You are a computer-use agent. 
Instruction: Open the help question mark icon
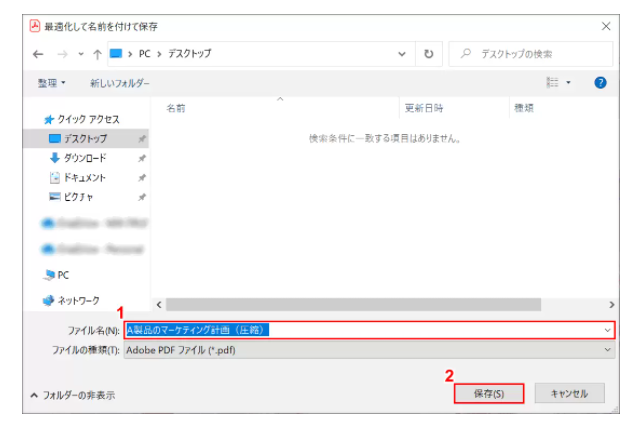[x=600, y=83]
